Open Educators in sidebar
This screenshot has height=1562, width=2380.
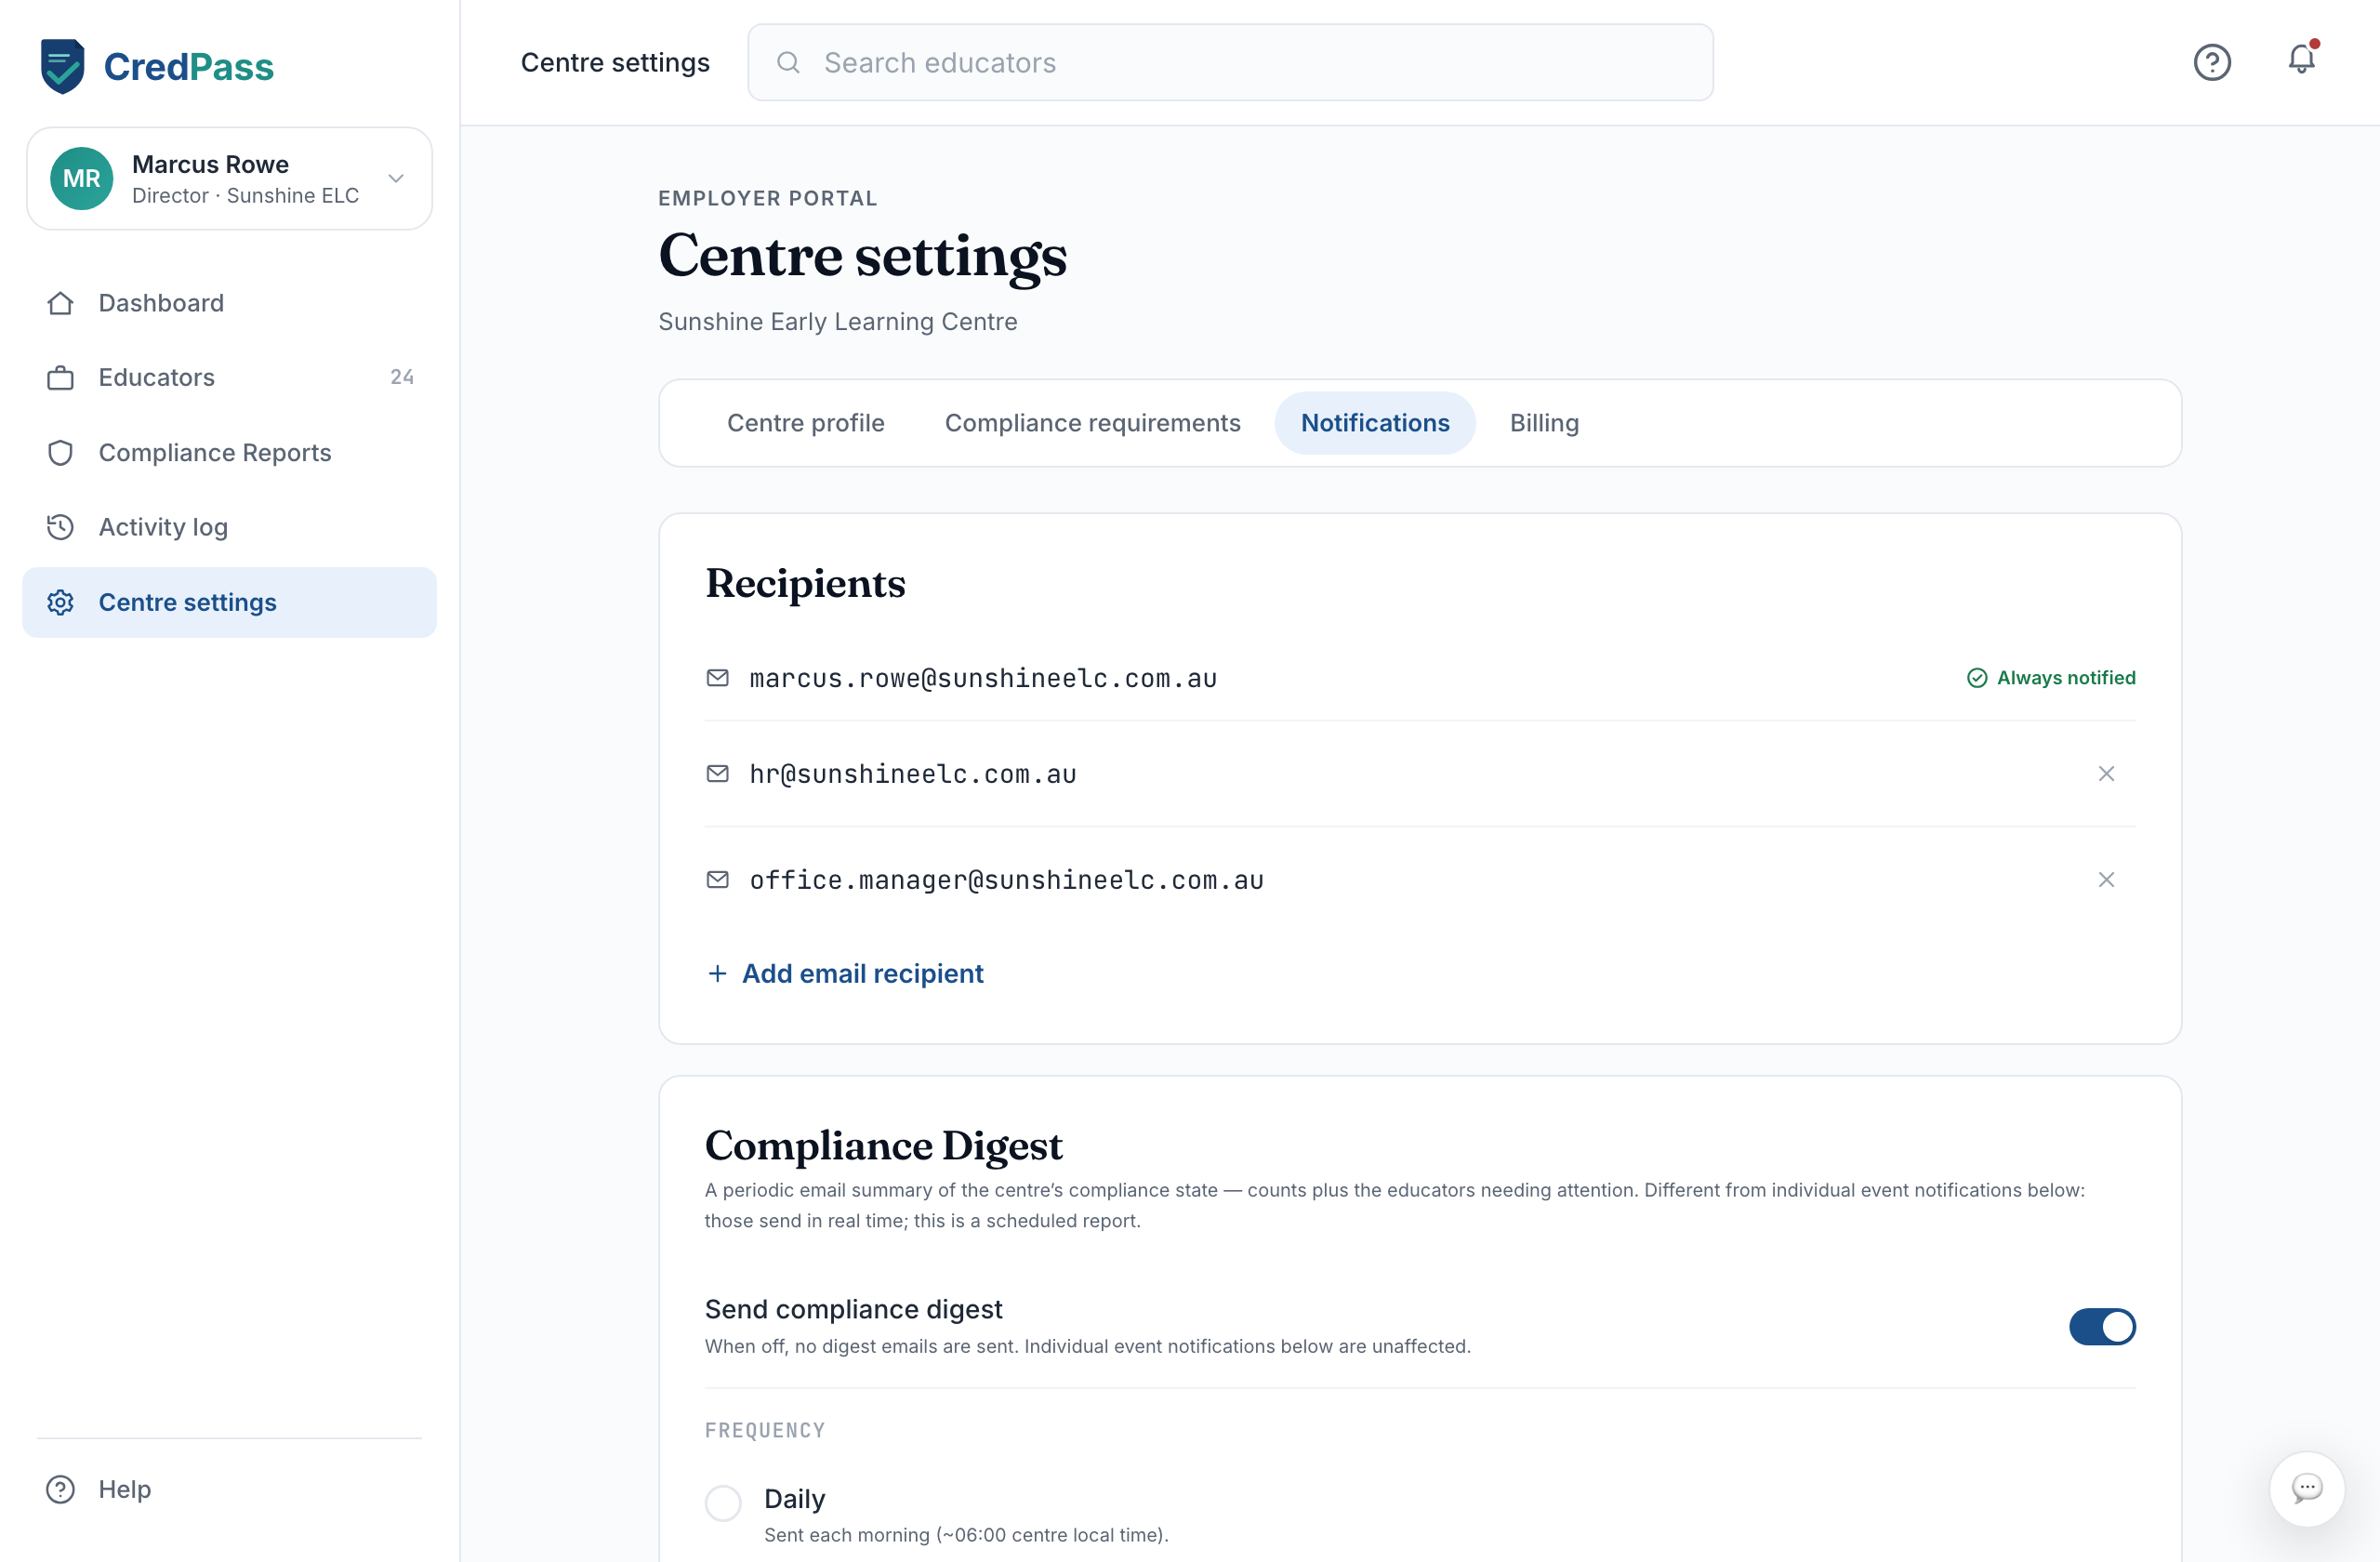click(229, 378)
